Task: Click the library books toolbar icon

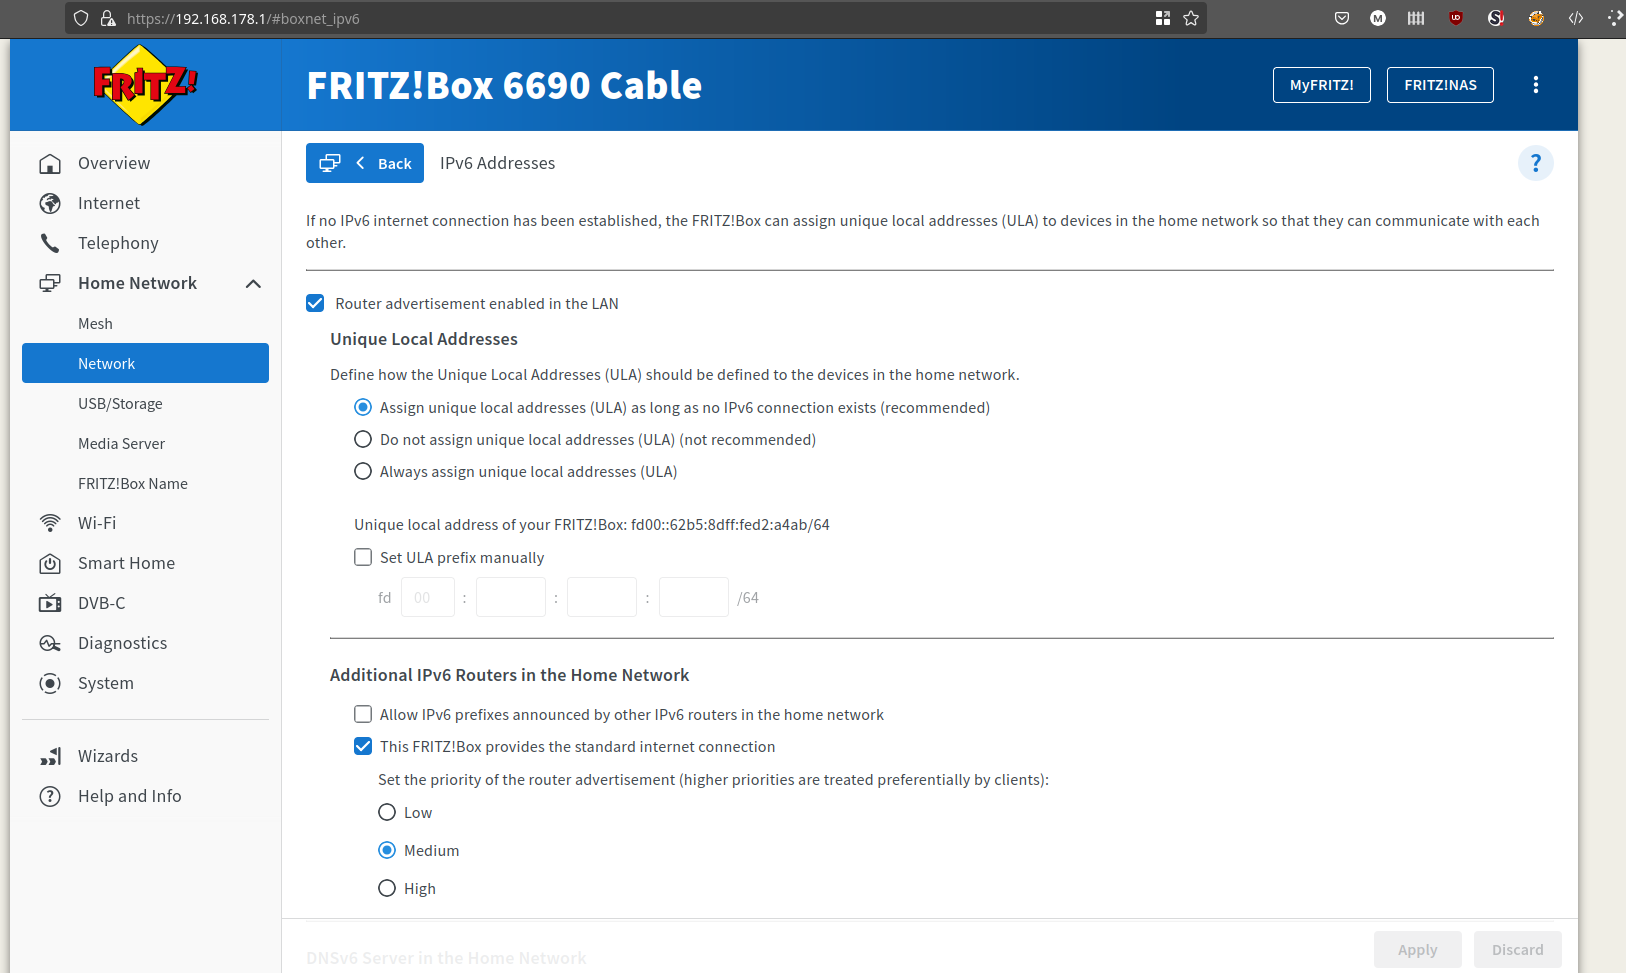Action: coord(1416,18)
